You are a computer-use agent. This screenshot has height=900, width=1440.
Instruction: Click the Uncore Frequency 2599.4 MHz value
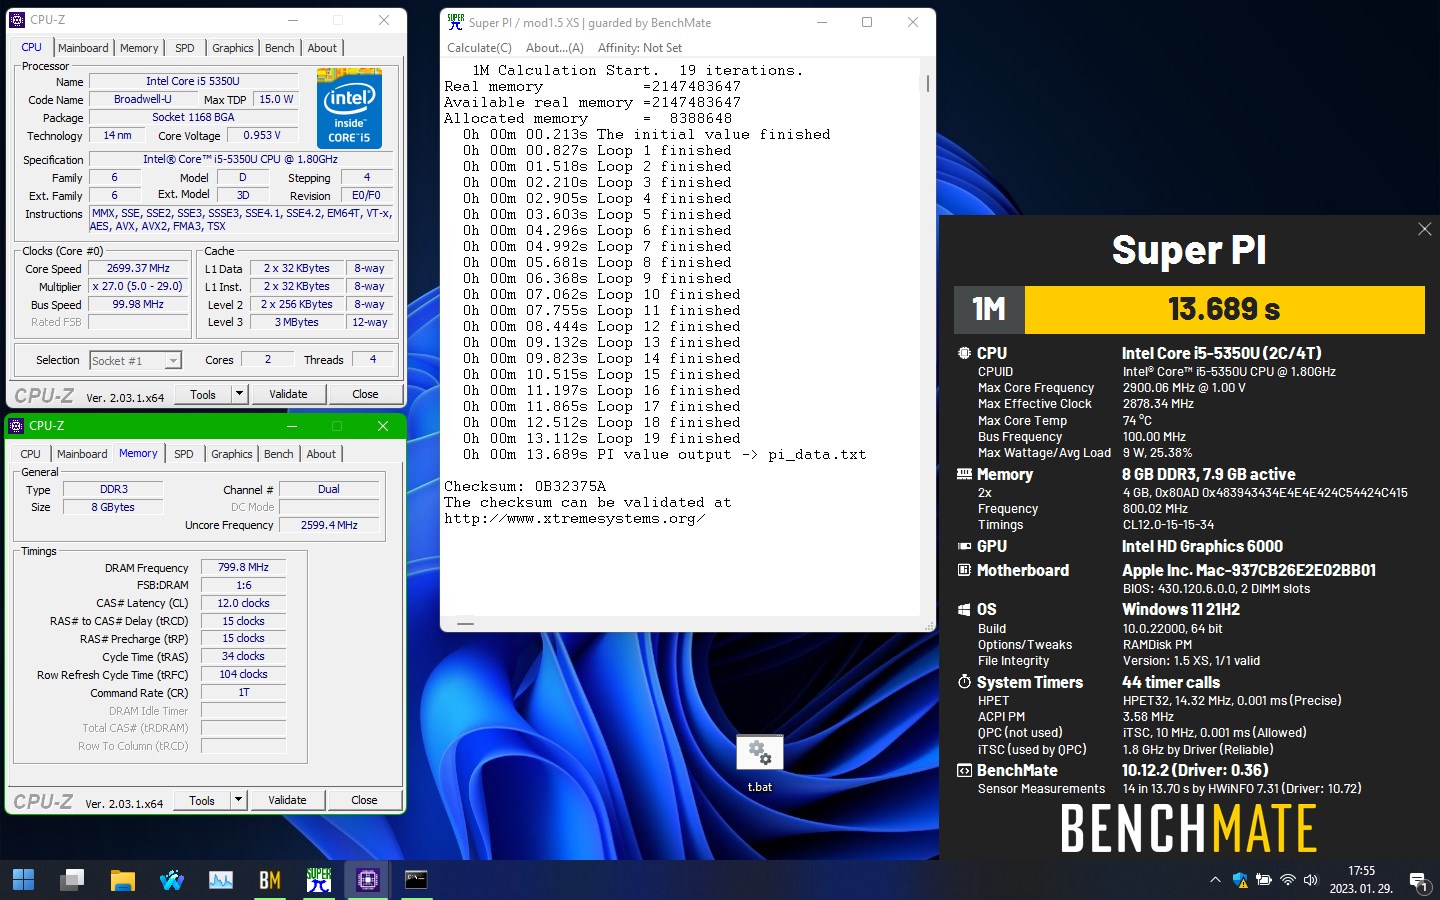[x=329, y=526]
